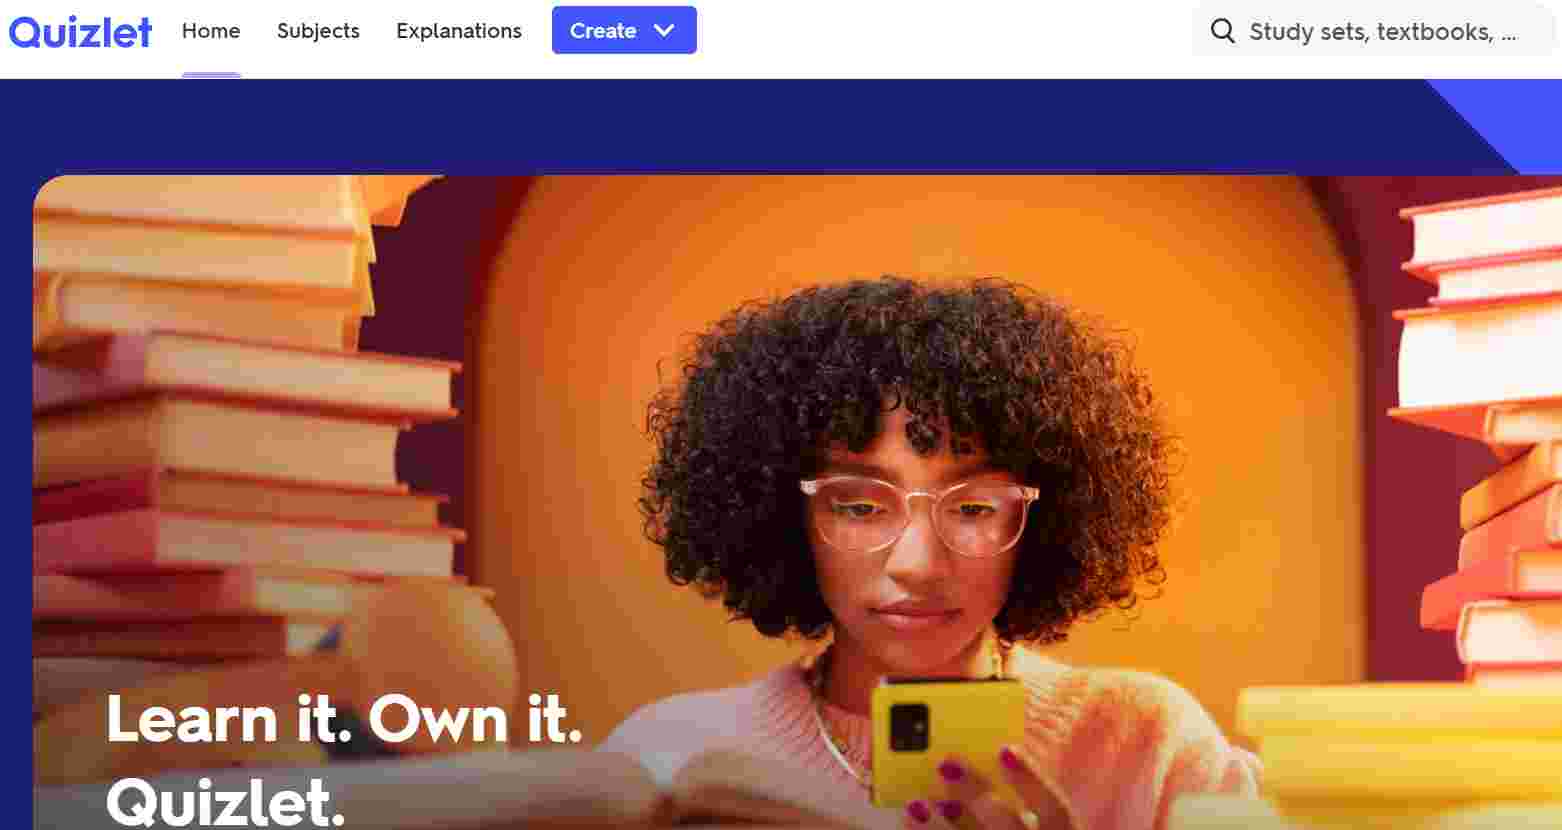Open the Explanations menu item

459,31
